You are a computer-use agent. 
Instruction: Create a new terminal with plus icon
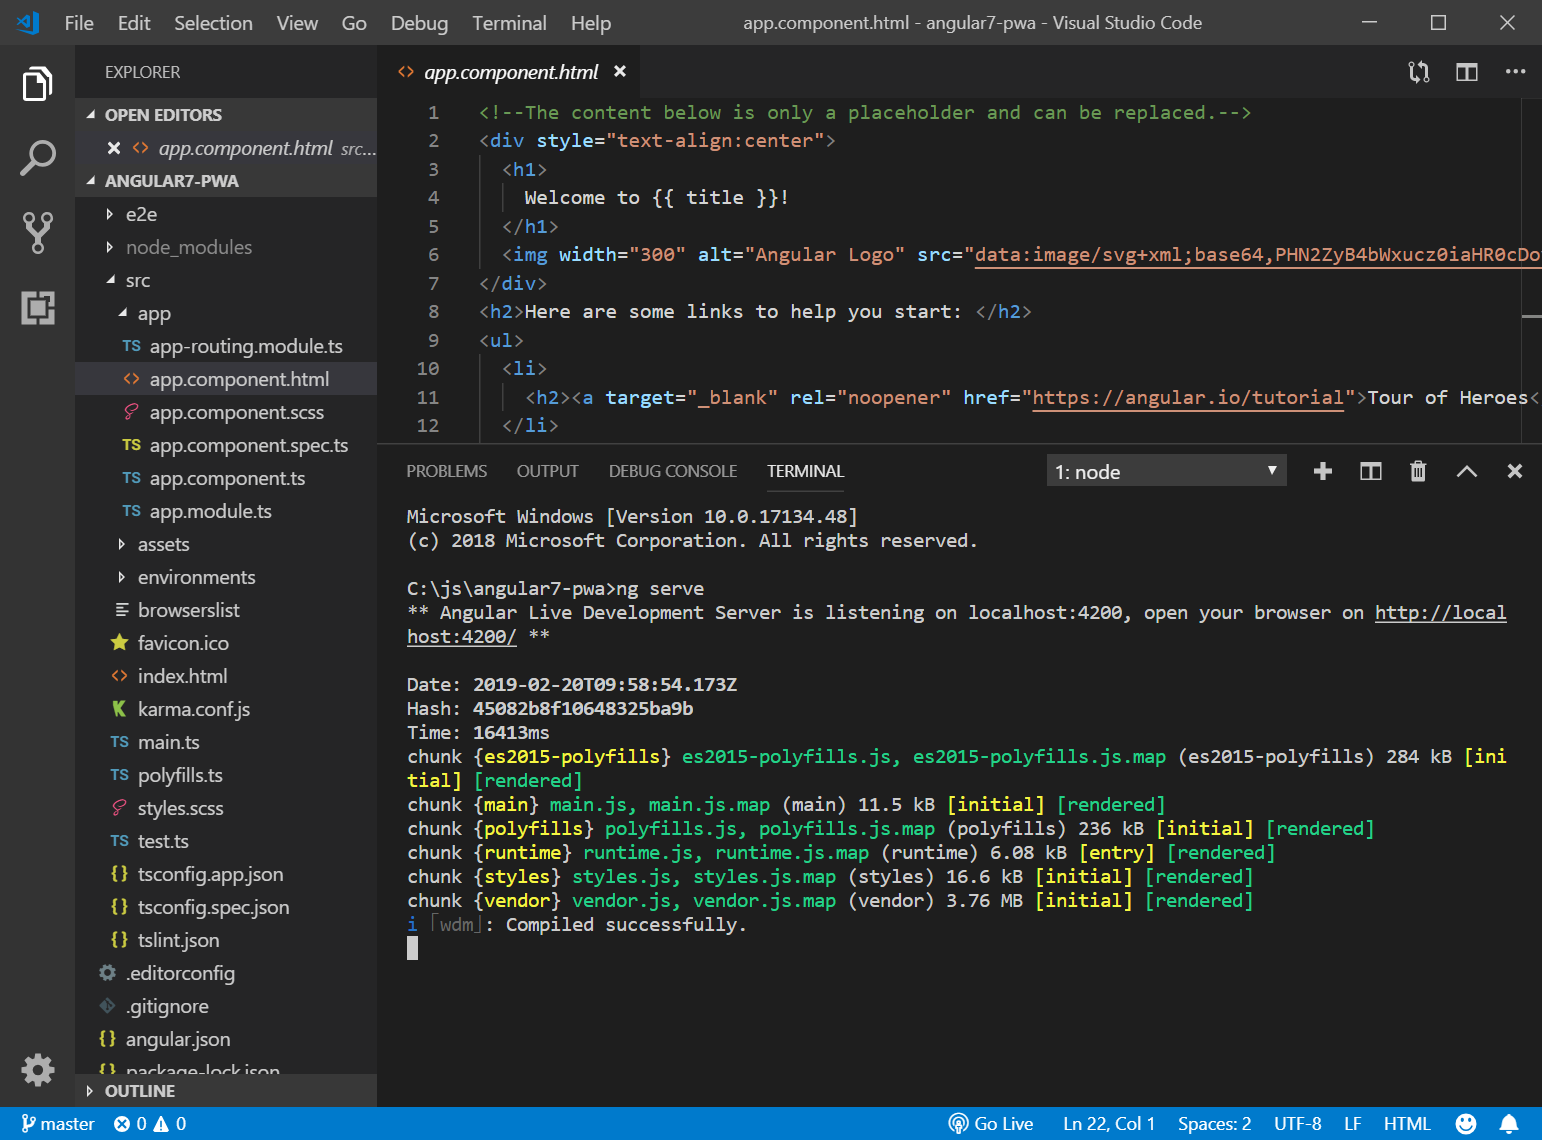(1322, 471)
